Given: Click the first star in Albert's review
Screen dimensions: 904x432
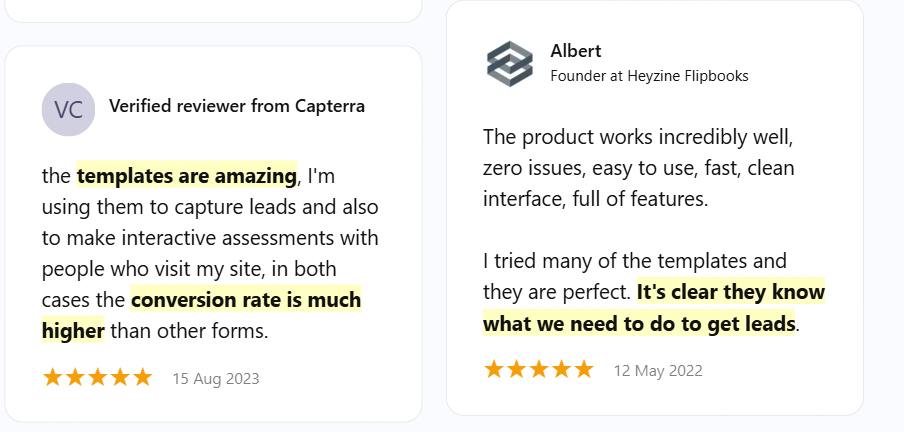Looking at the screenshot, I should pyautogui.click(x=494, y=370).
